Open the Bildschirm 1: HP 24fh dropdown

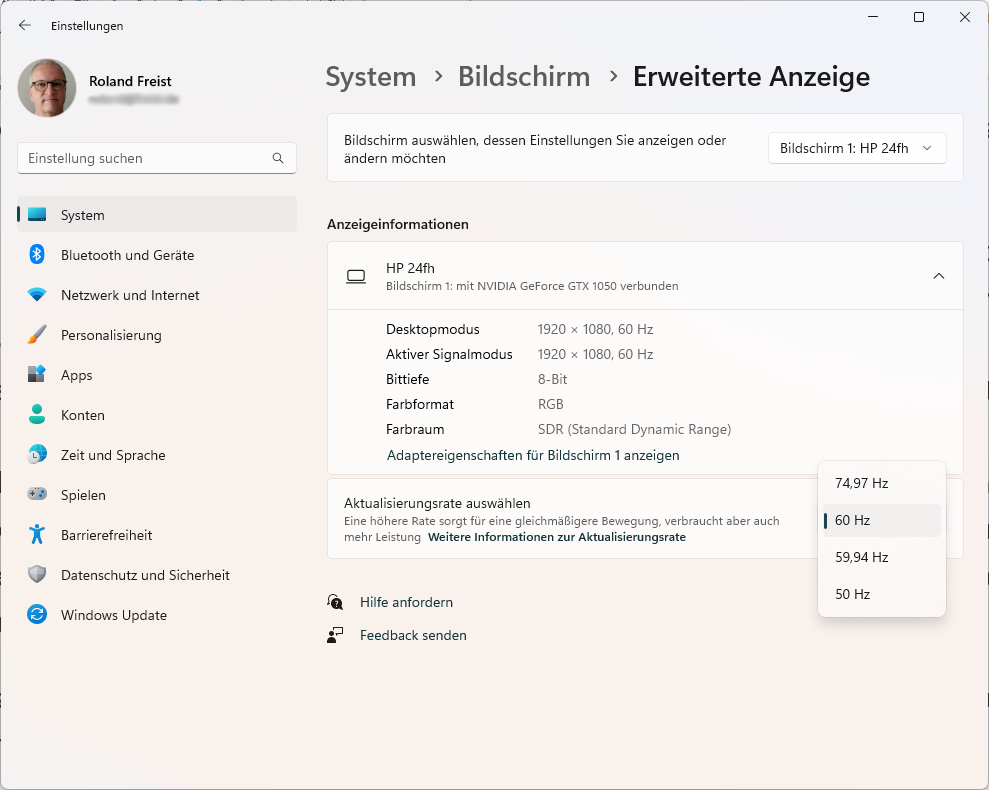(856, 148)
